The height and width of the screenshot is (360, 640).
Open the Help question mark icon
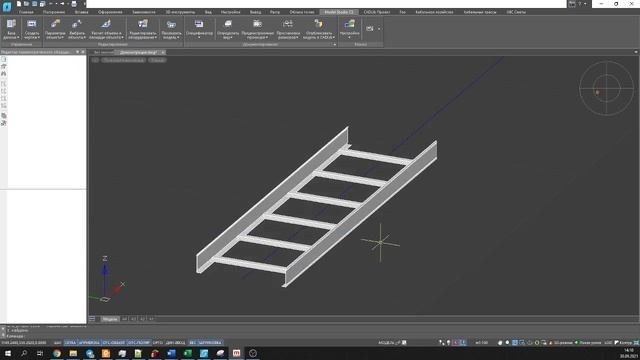579,4
